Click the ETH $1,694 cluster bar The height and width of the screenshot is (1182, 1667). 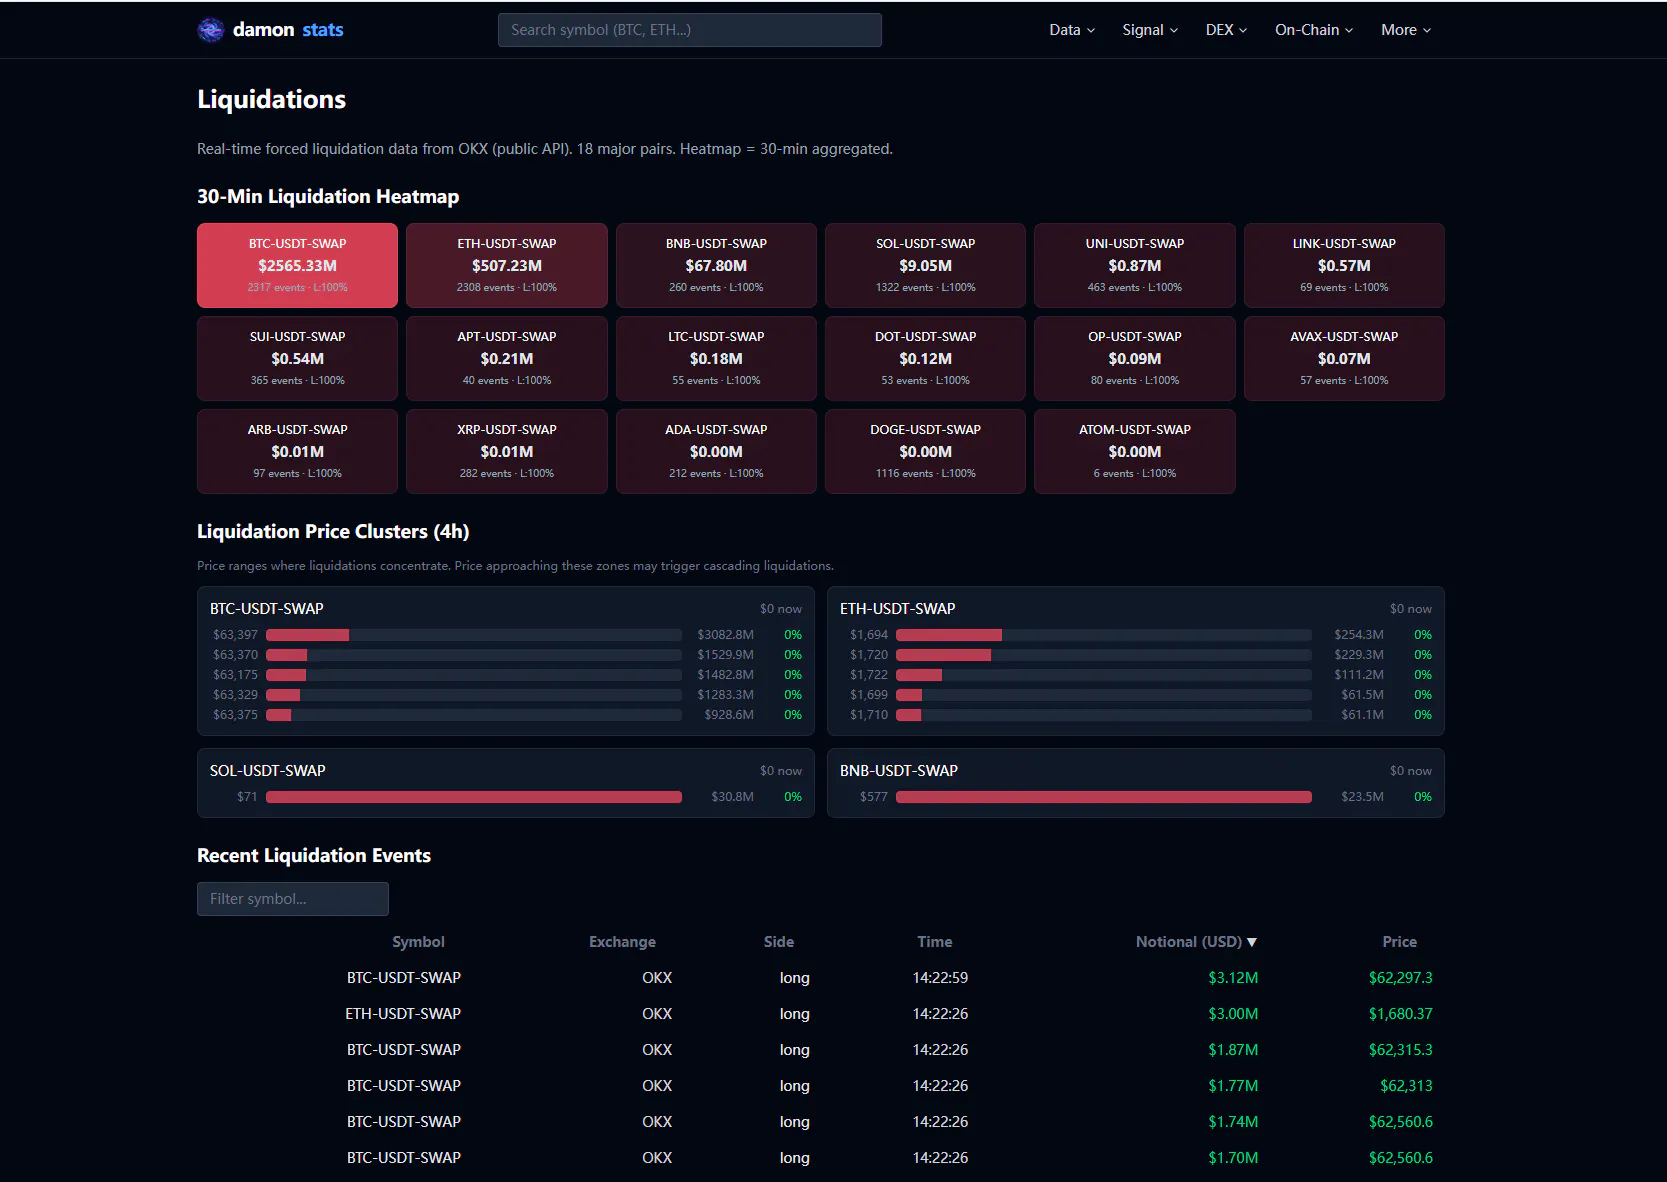coord(1104,635)
